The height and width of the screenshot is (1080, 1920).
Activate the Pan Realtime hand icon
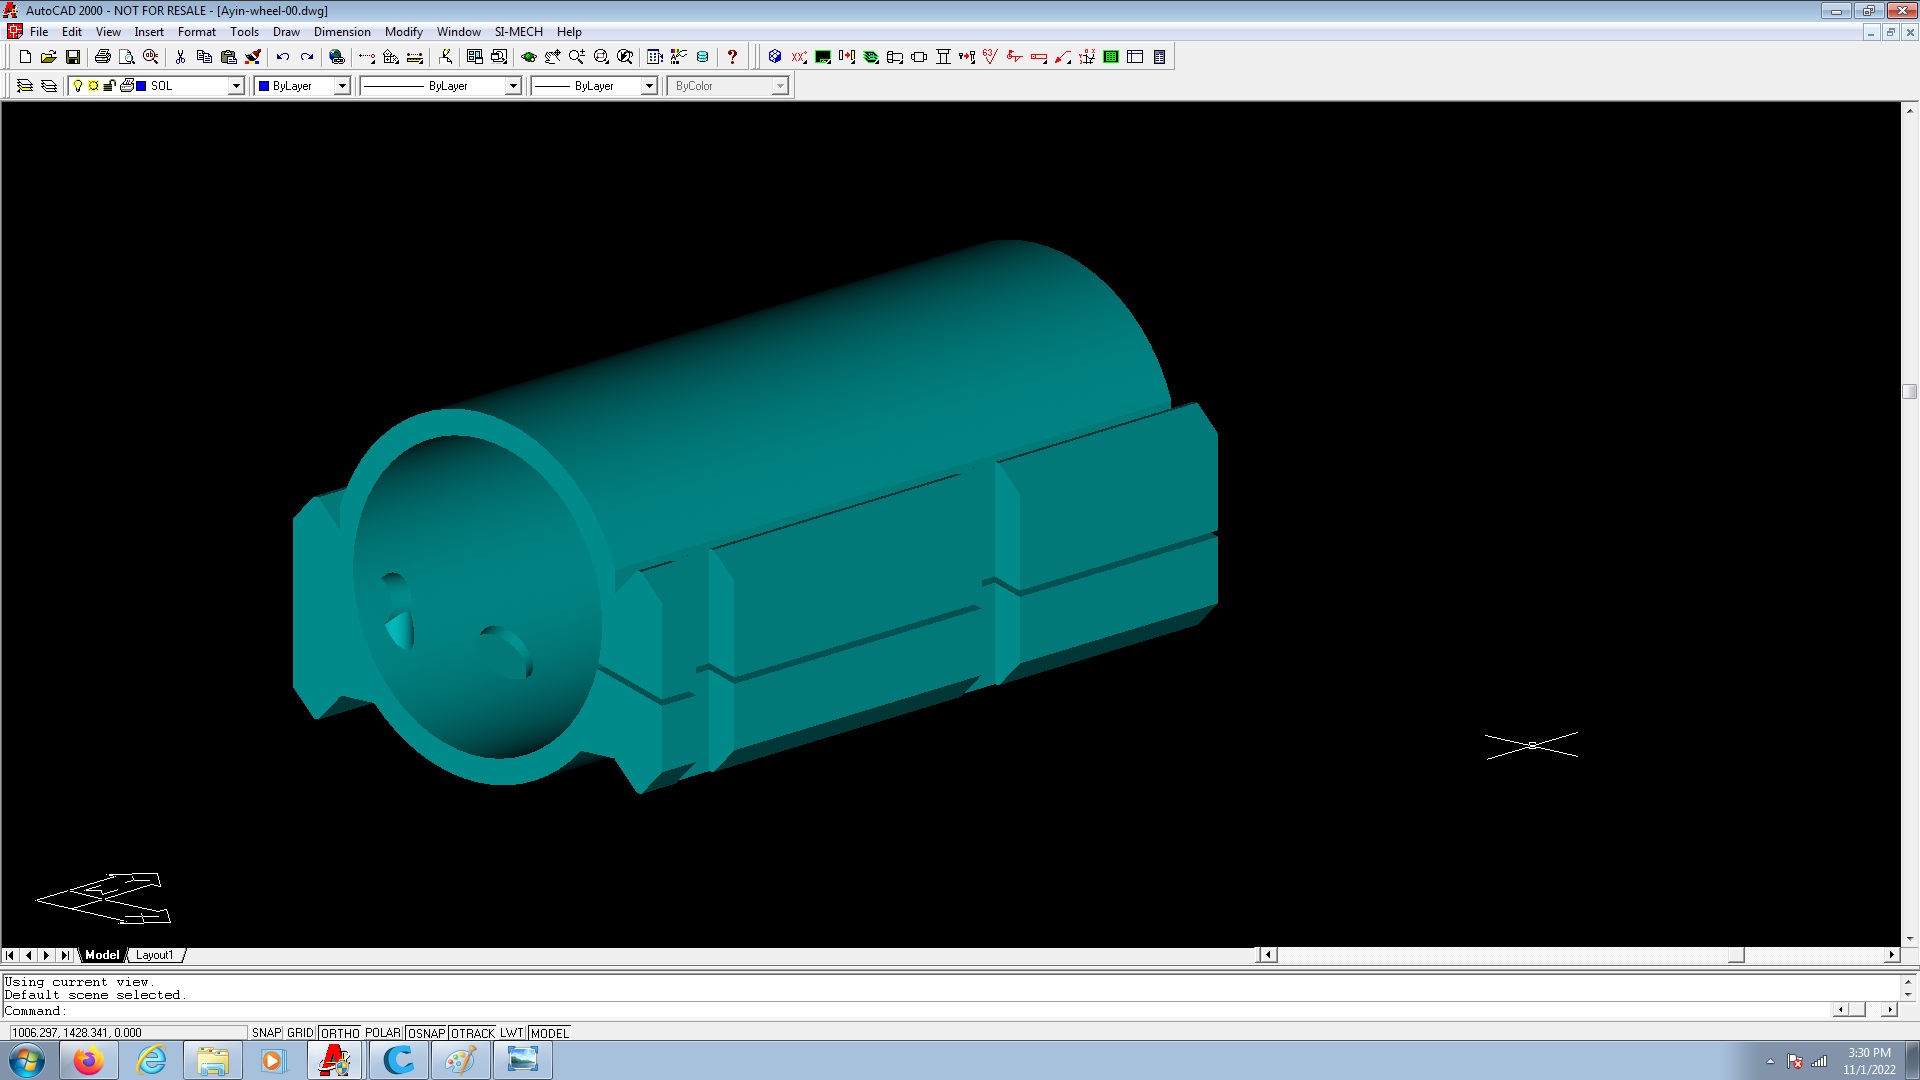(x=553, y=57)
